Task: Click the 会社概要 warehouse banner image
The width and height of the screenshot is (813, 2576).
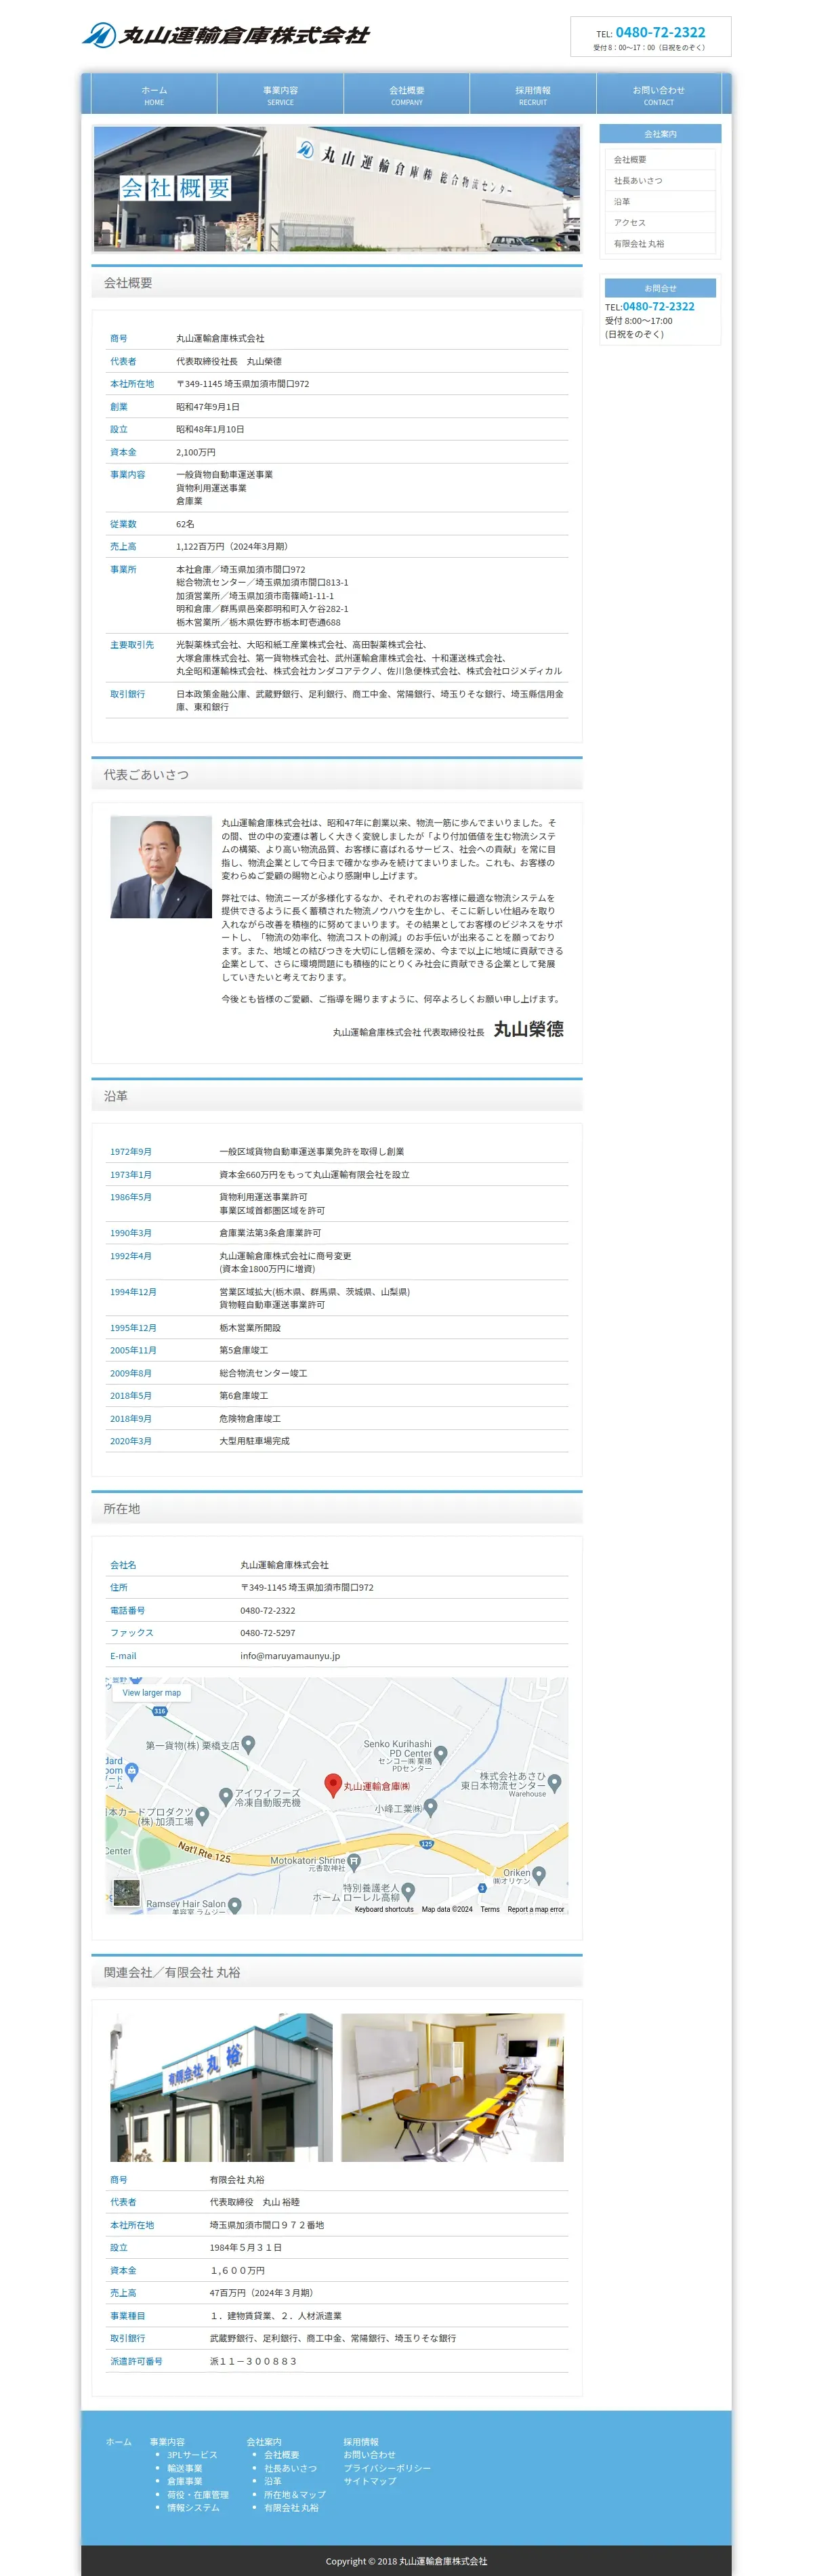Action: 337,188
